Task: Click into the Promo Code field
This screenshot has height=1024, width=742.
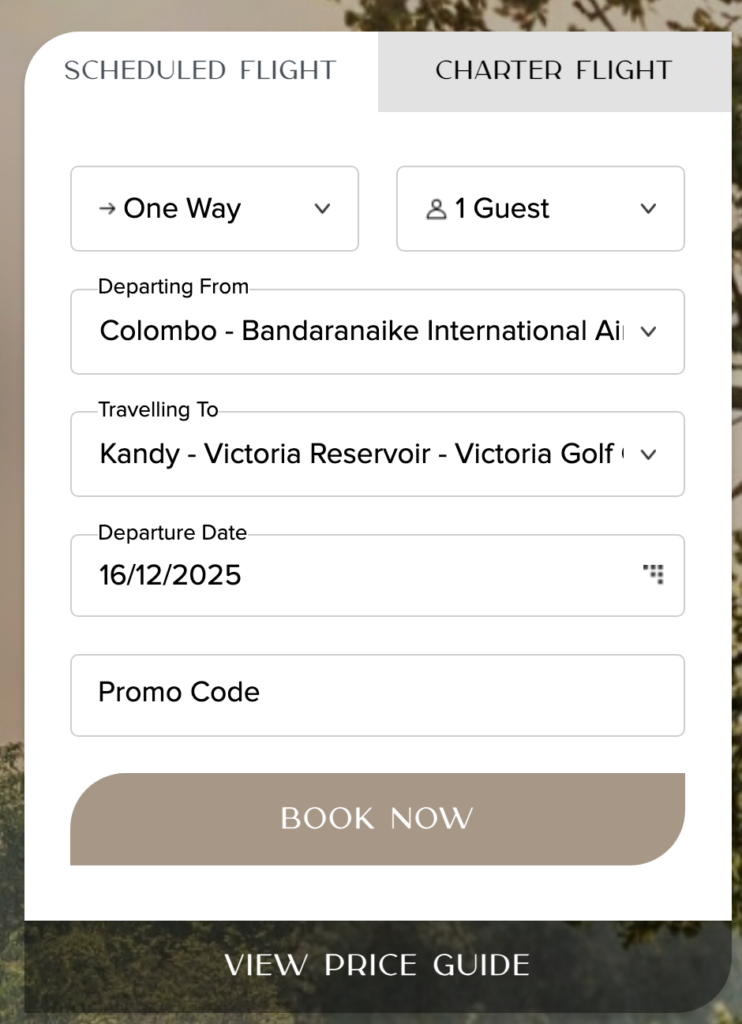Action: (x=377, y=695)
